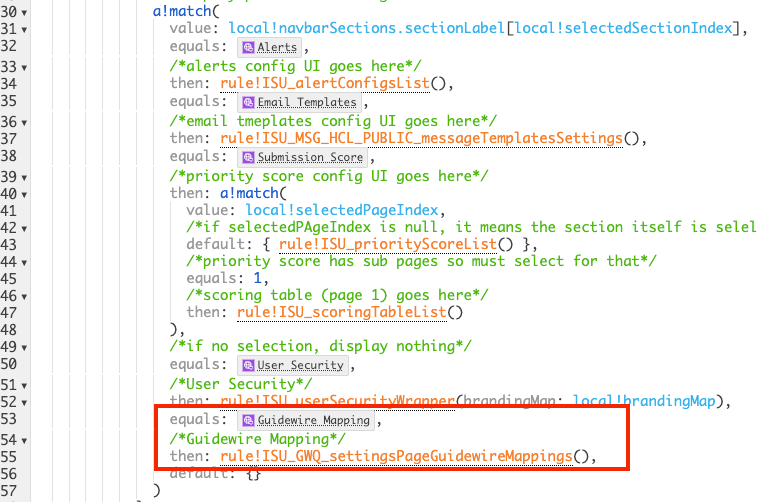Click local!selectedPageIndex variable
This screenshot has width=757, height=502.
coord(342,210)
